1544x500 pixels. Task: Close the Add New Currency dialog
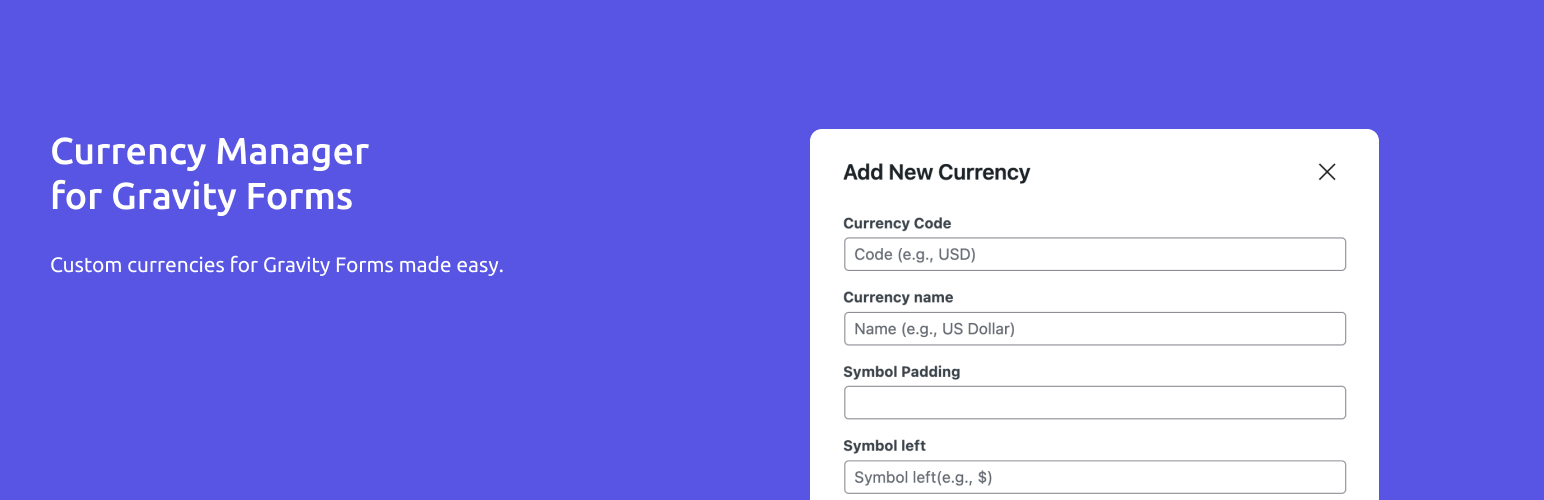[1327, 172]
